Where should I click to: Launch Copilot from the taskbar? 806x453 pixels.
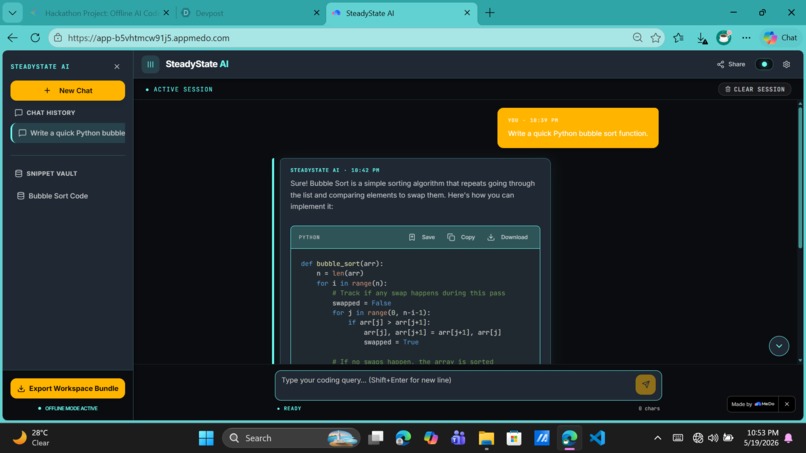point(431,438)
